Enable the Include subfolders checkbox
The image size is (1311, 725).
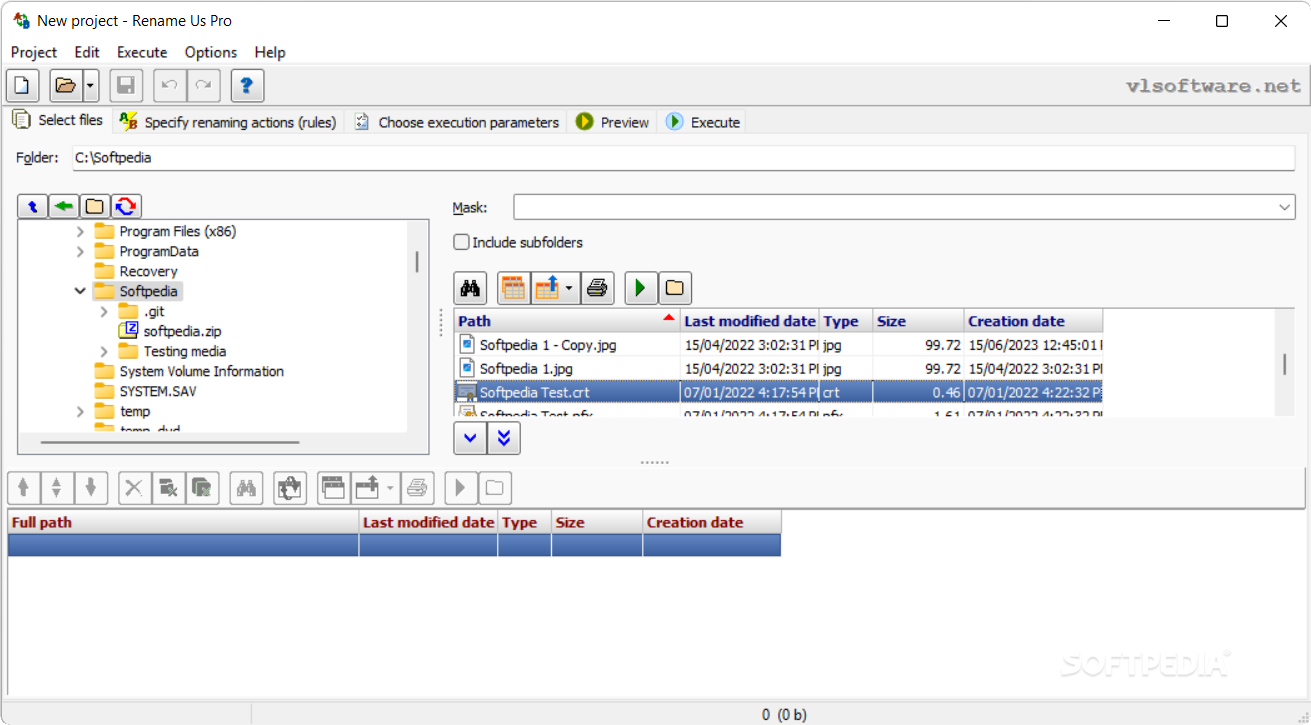(461, 242)
